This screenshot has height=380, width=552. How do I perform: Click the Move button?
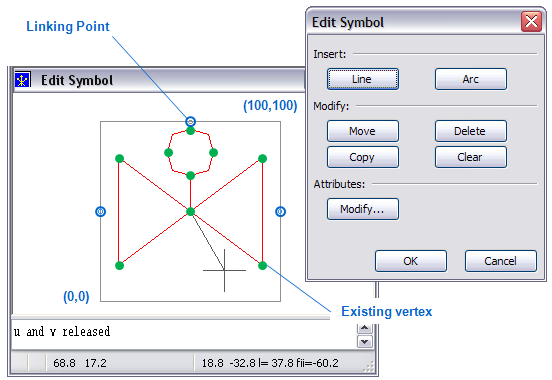363,131
